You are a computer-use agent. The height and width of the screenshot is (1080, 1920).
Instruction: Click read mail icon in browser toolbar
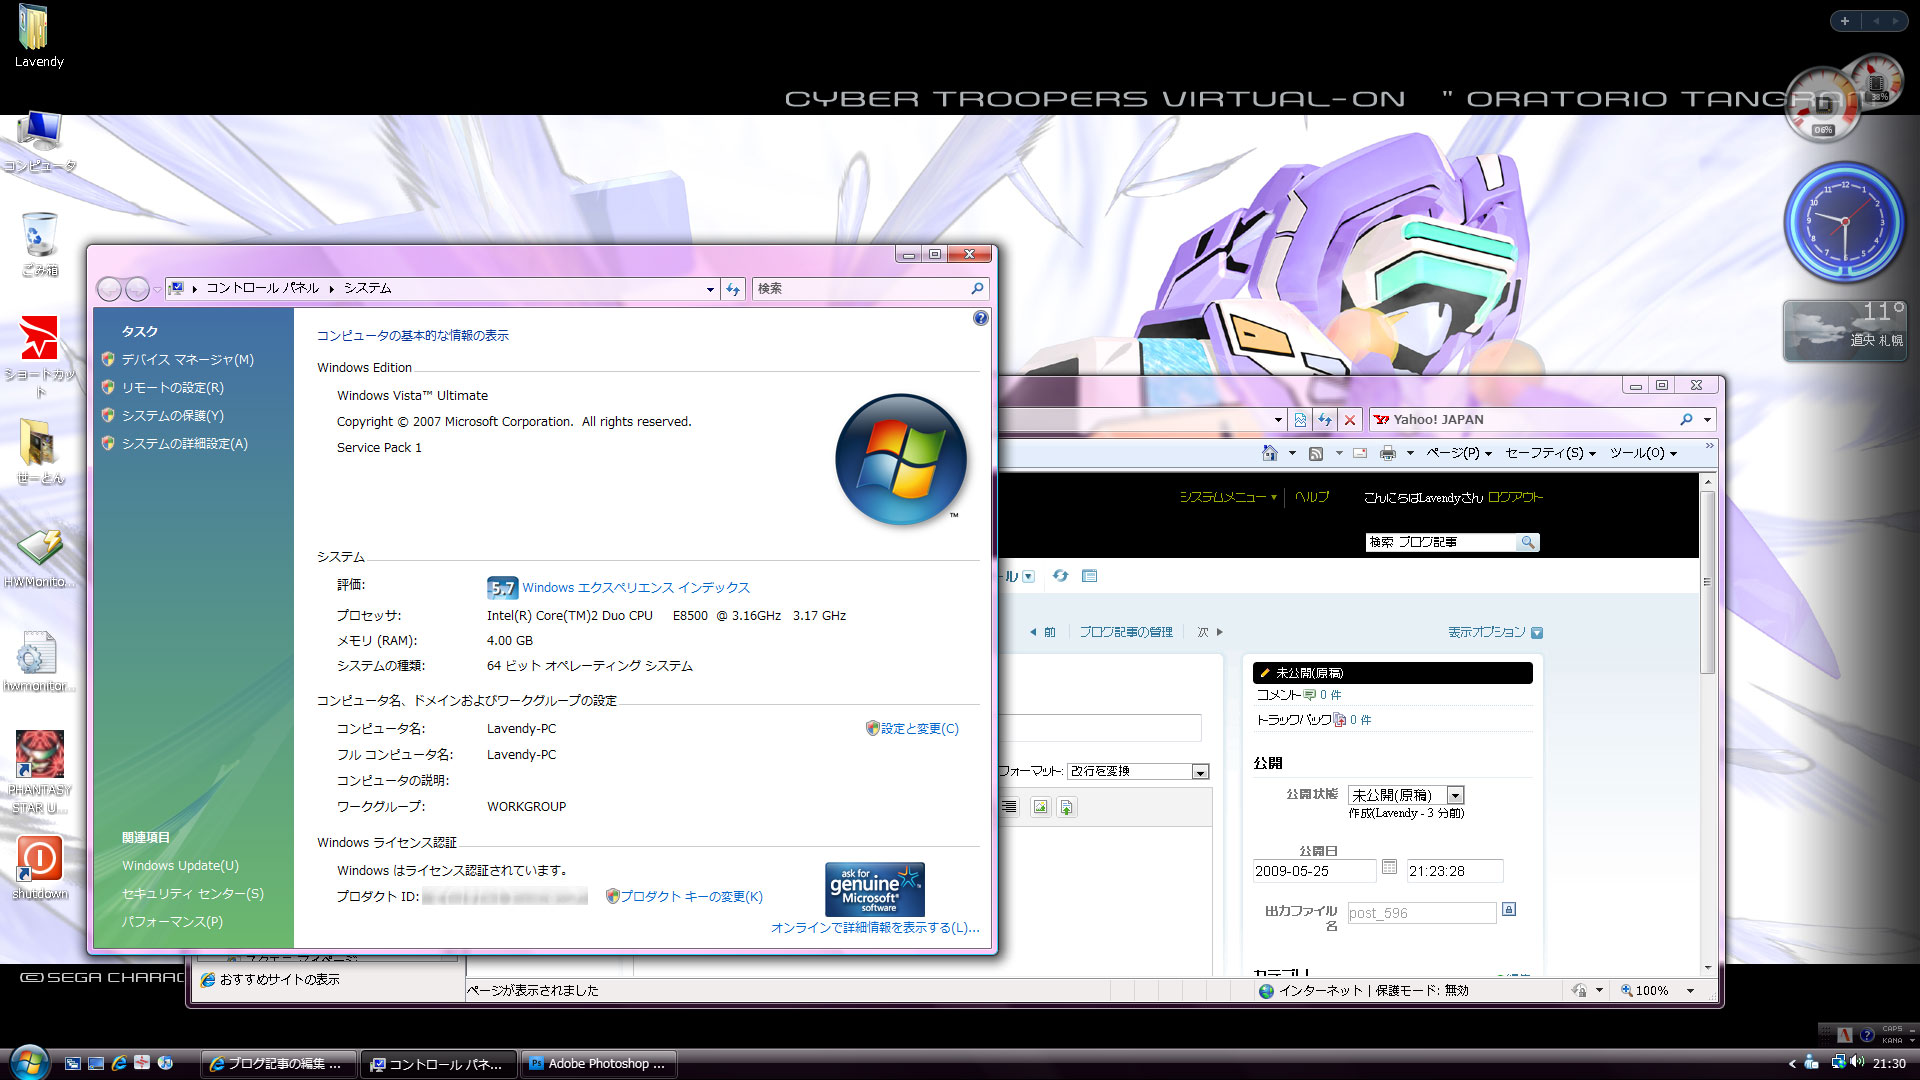[1360, 454]
